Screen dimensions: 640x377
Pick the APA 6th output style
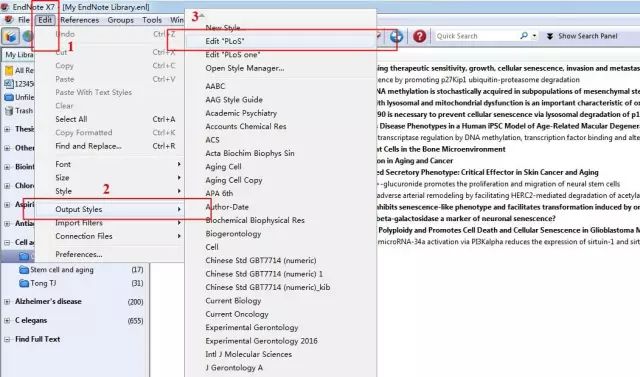[x=219, y=193]
